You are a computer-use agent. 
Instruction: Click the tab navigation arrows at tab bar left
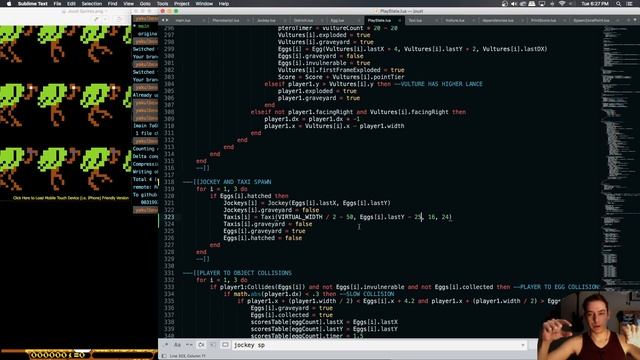[x=164, y=20]
